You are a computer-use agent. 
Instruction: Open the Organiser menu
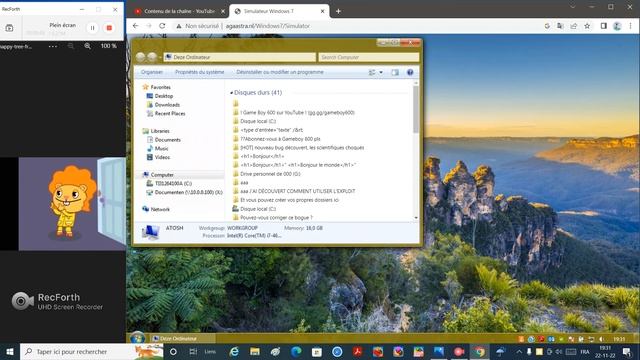pyautogui.click(x=152, y=72)
